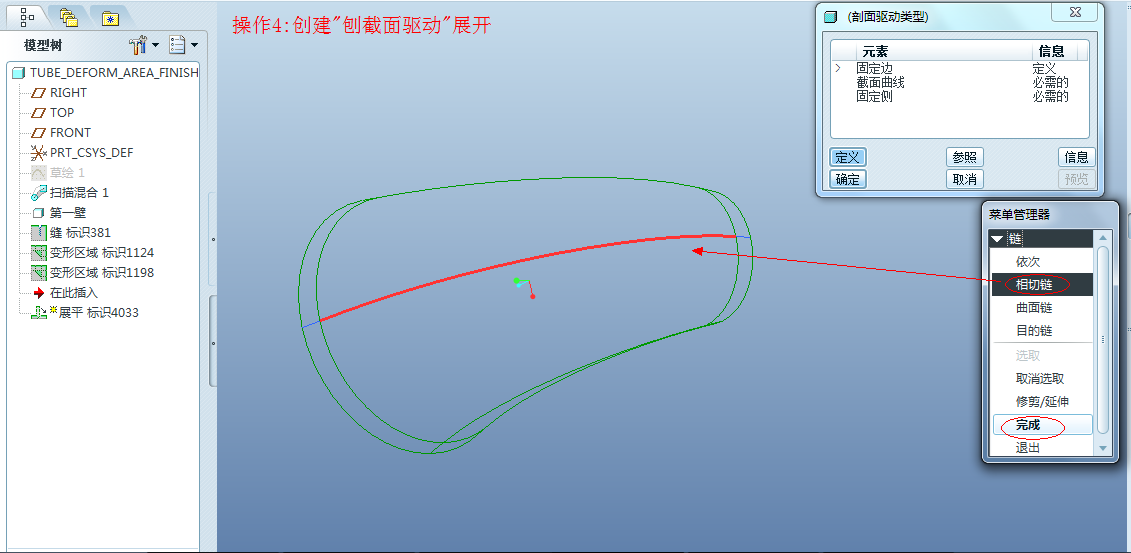Screen dimensions: 1131x553
Task: Click menu manager scrollbar down arrow
Action: [x=1101, y=448]
